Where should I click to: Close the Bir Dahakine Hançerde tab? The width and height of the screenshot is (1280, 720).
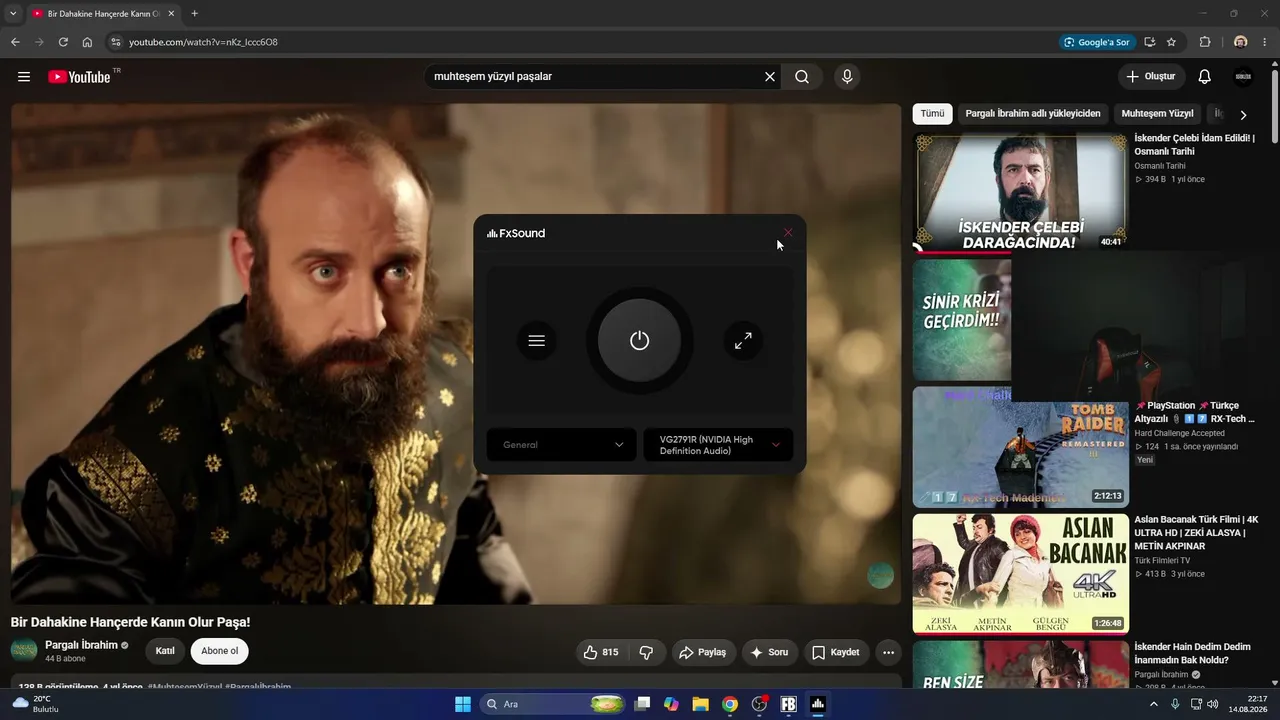[171, 14]
